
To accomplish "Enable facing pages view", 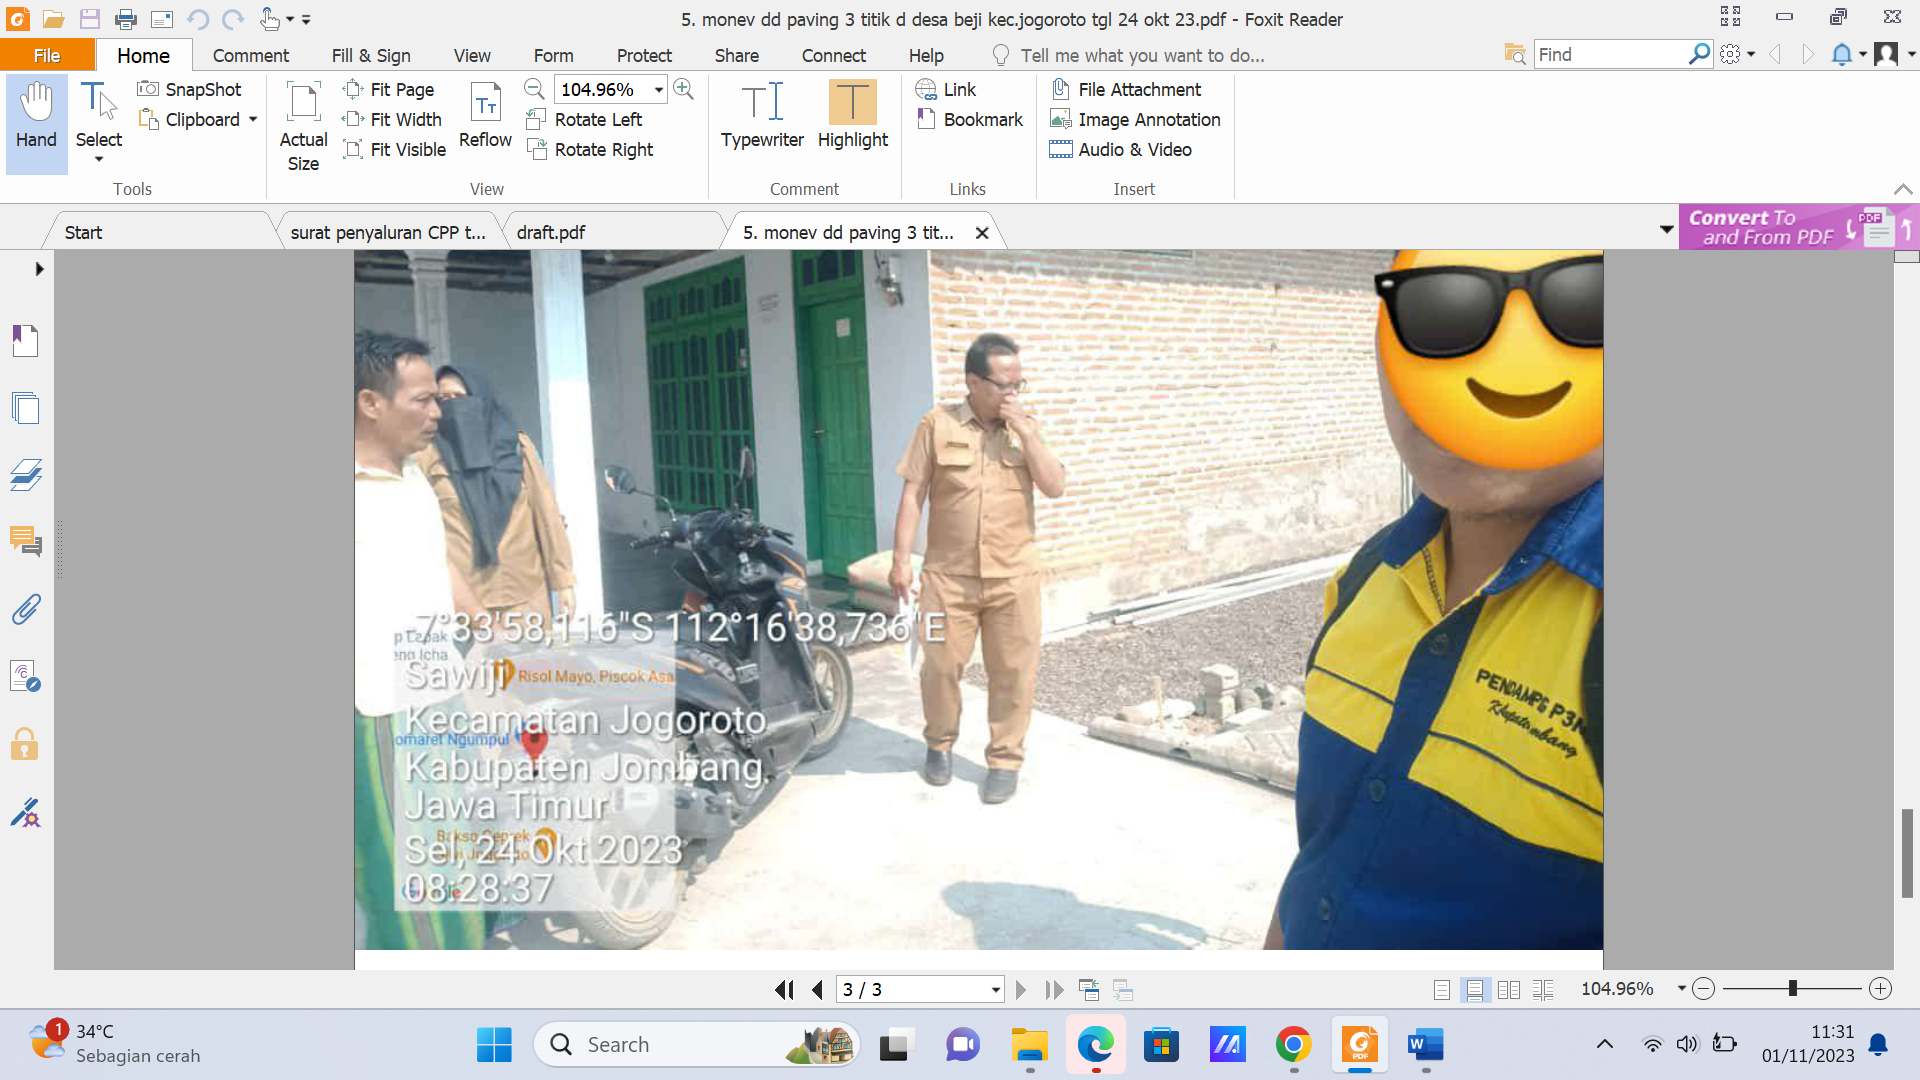I will pyautogui.click(x=1509, y=990).
